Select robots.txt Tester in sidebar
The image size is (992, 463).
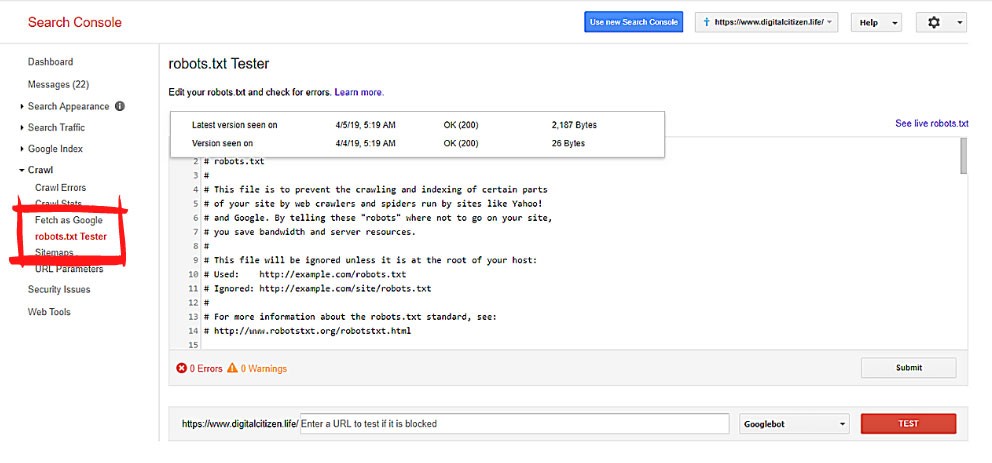pos(71,237)
